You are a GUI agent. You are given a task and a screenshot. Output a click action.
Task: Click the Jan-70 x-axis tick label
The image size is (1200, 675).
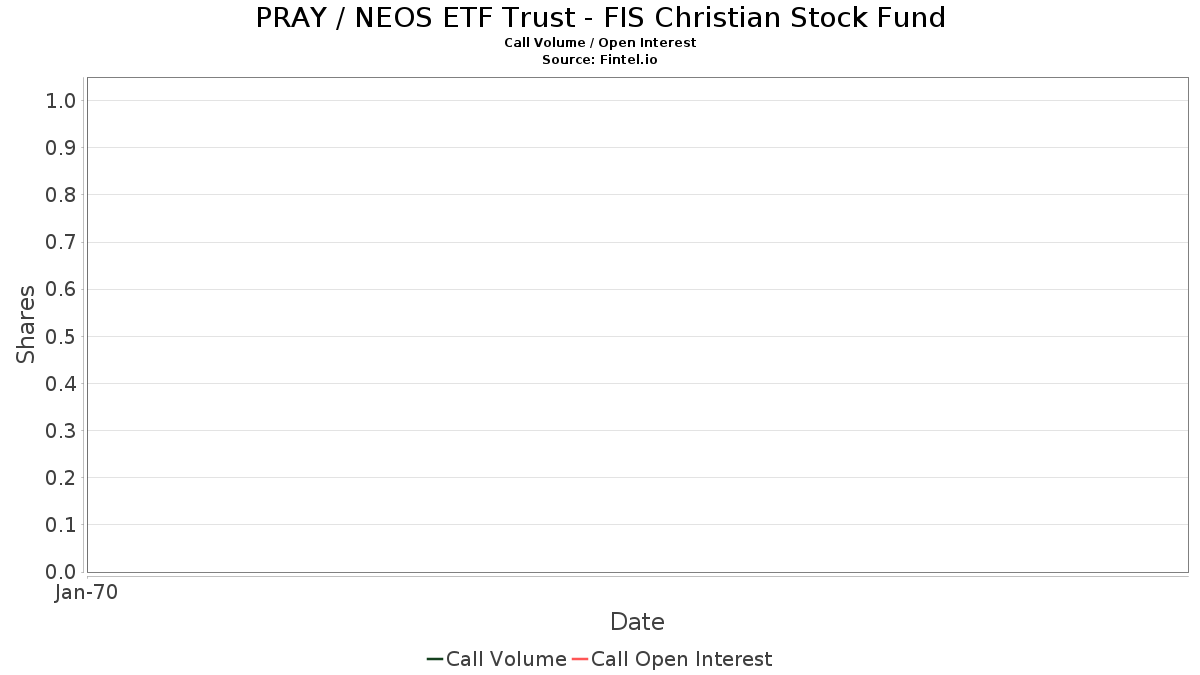87,593
